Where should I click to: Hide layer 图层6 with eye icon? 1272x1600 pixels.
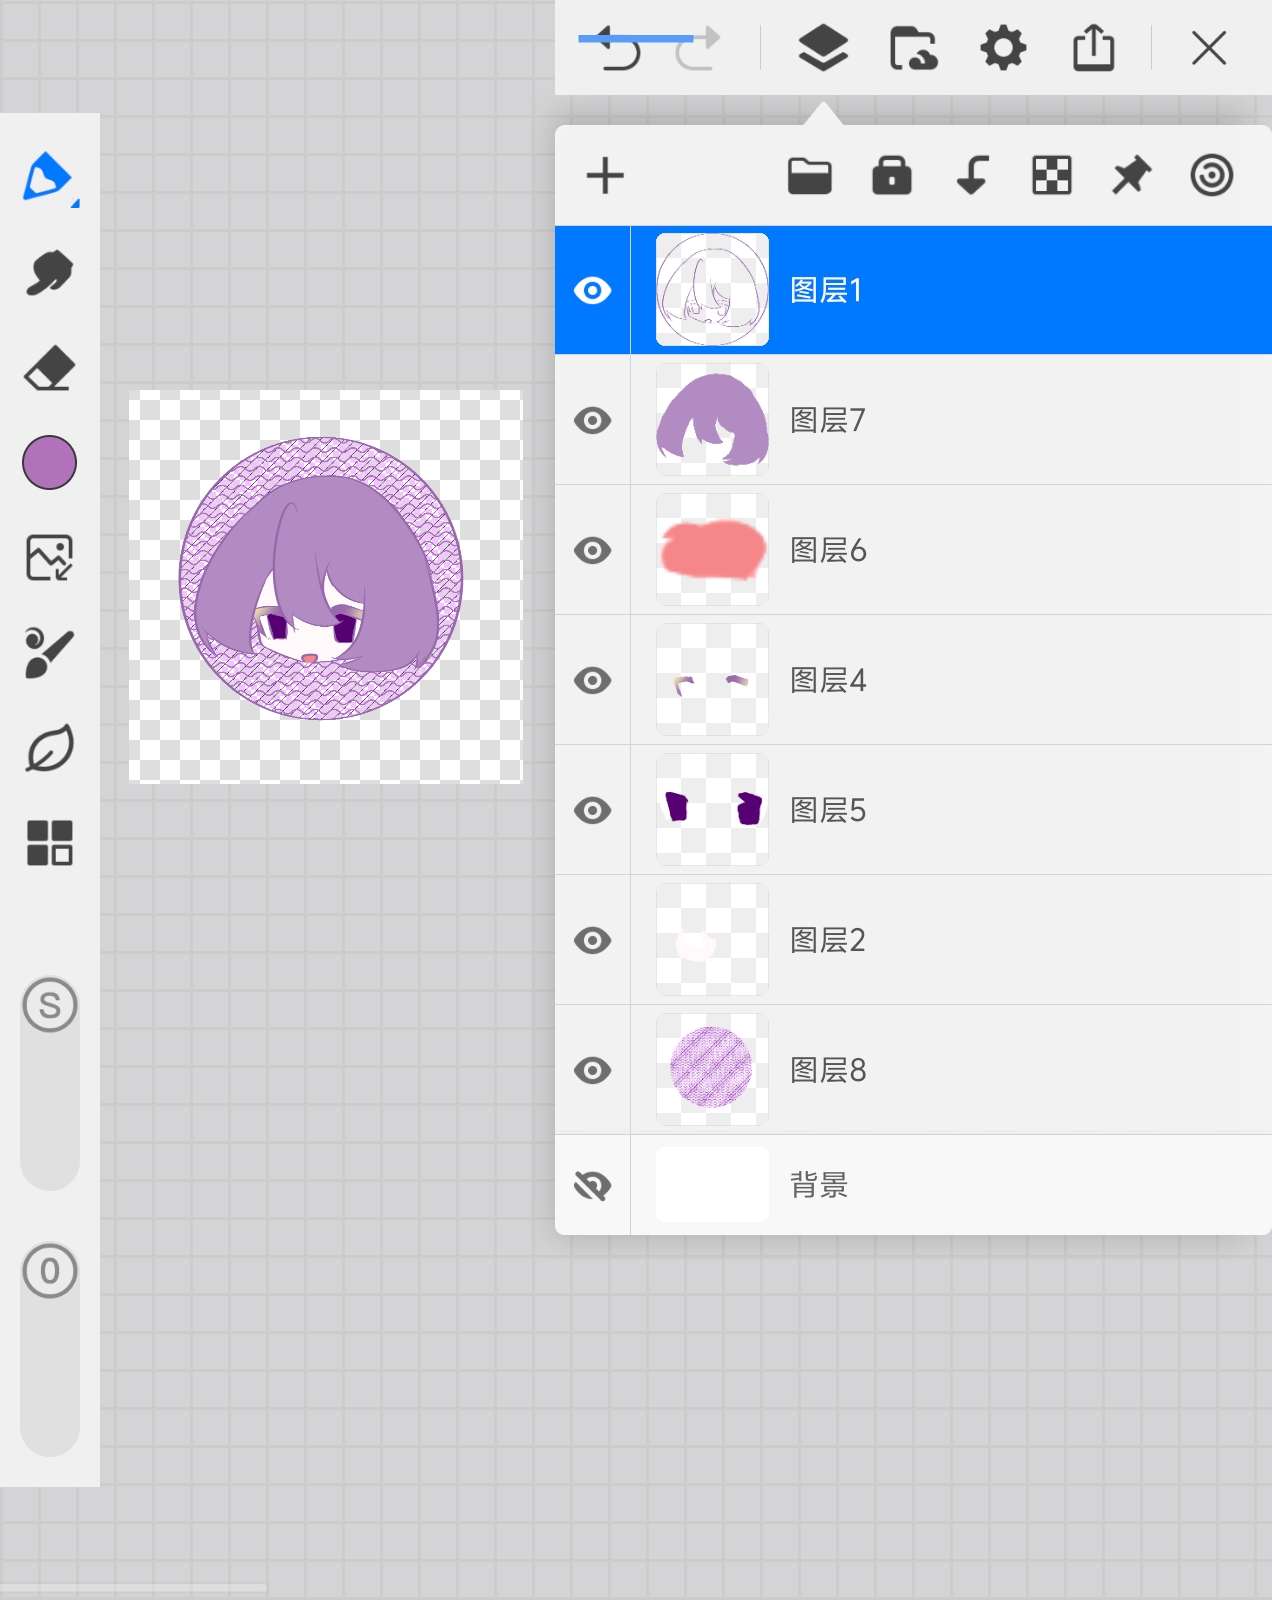click(593, 550)
